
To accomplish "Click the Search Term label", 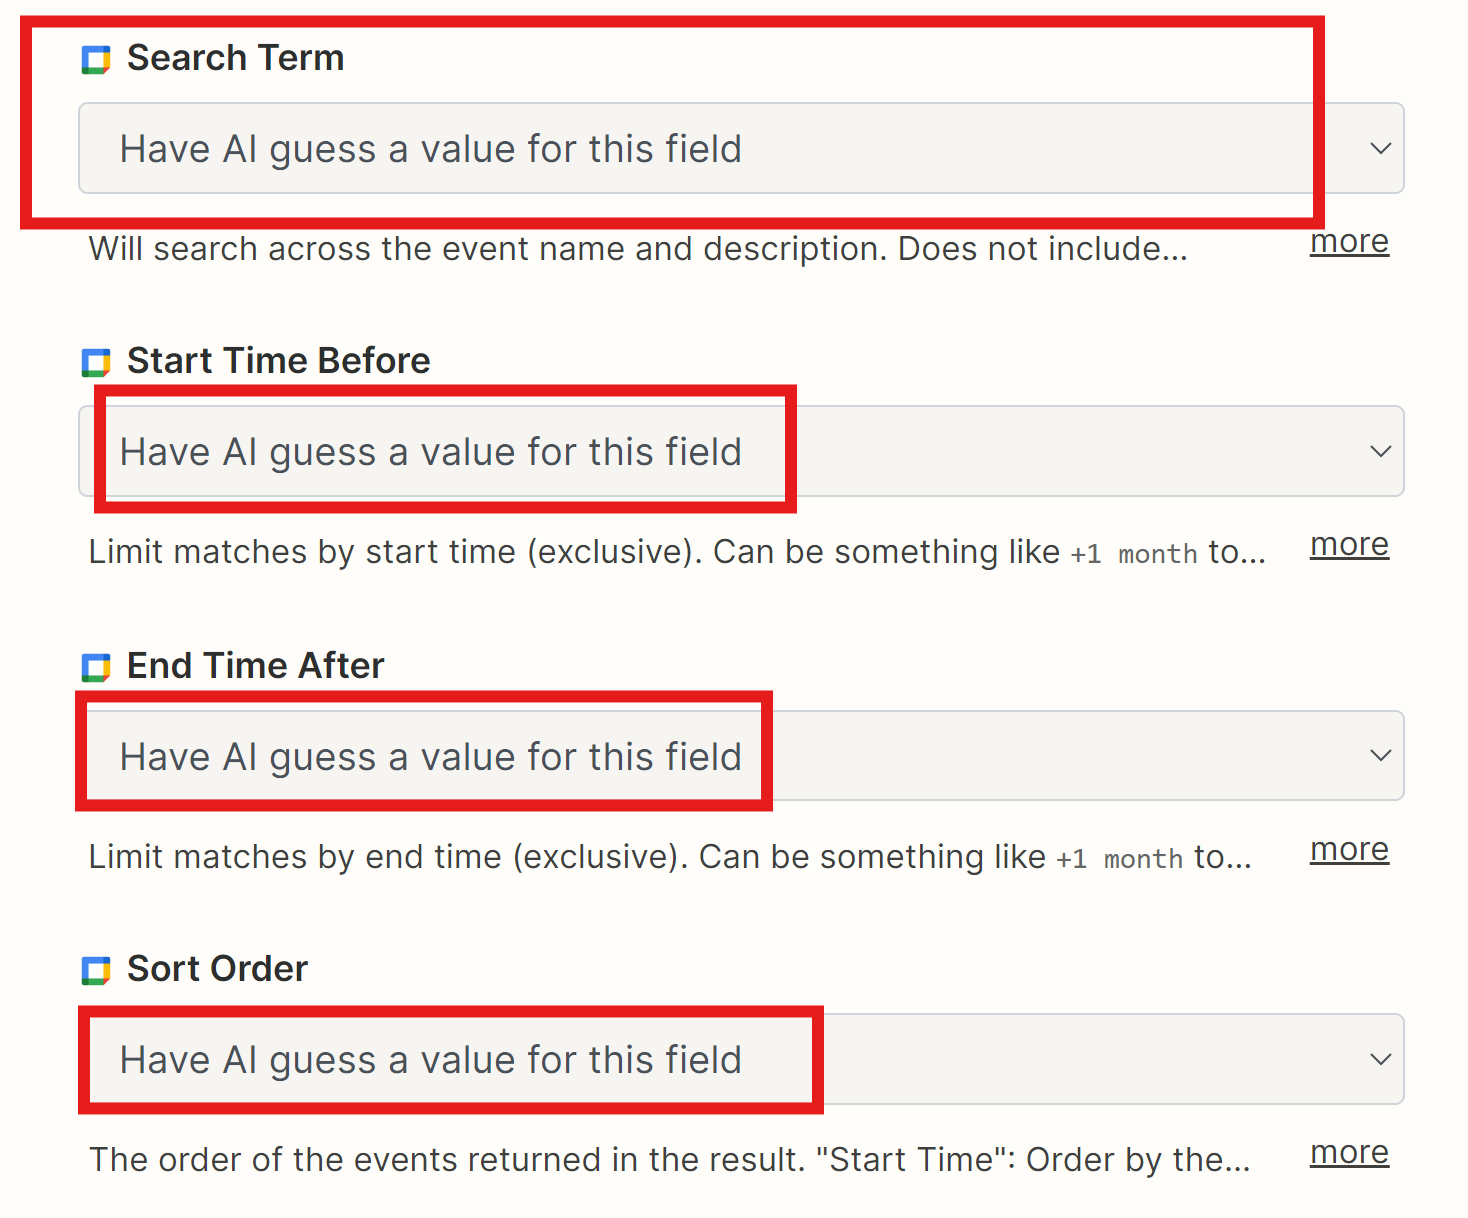I will pos(235,58).
